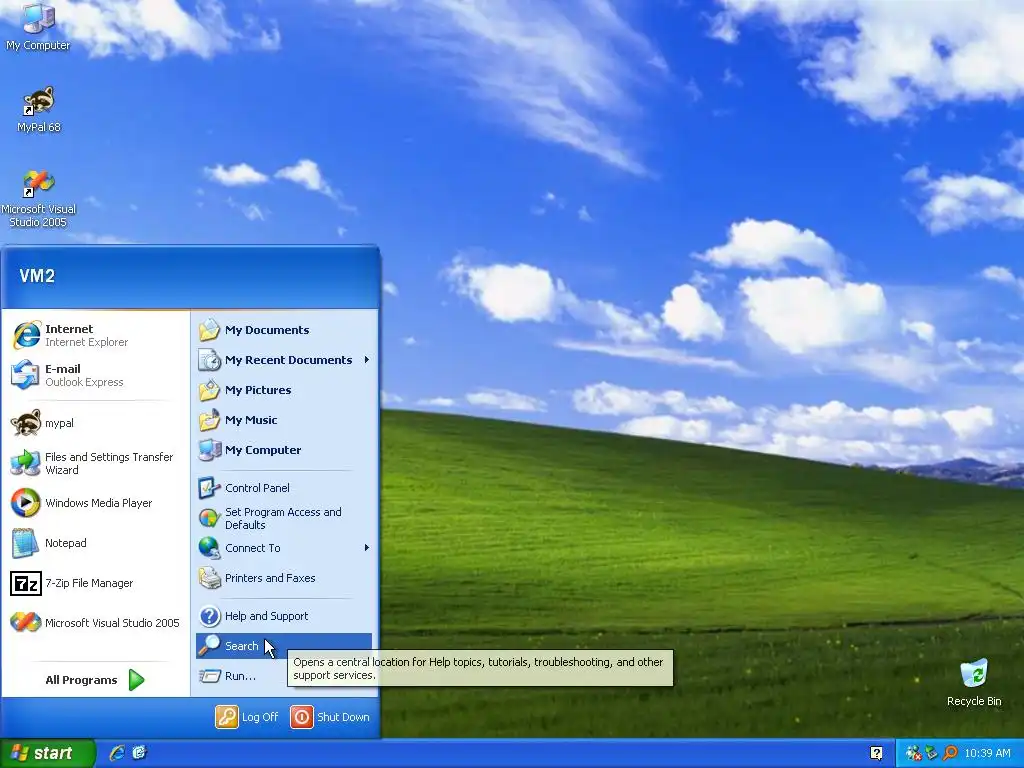Click the 10:39 AM taskbar clock

click(987, 753)
